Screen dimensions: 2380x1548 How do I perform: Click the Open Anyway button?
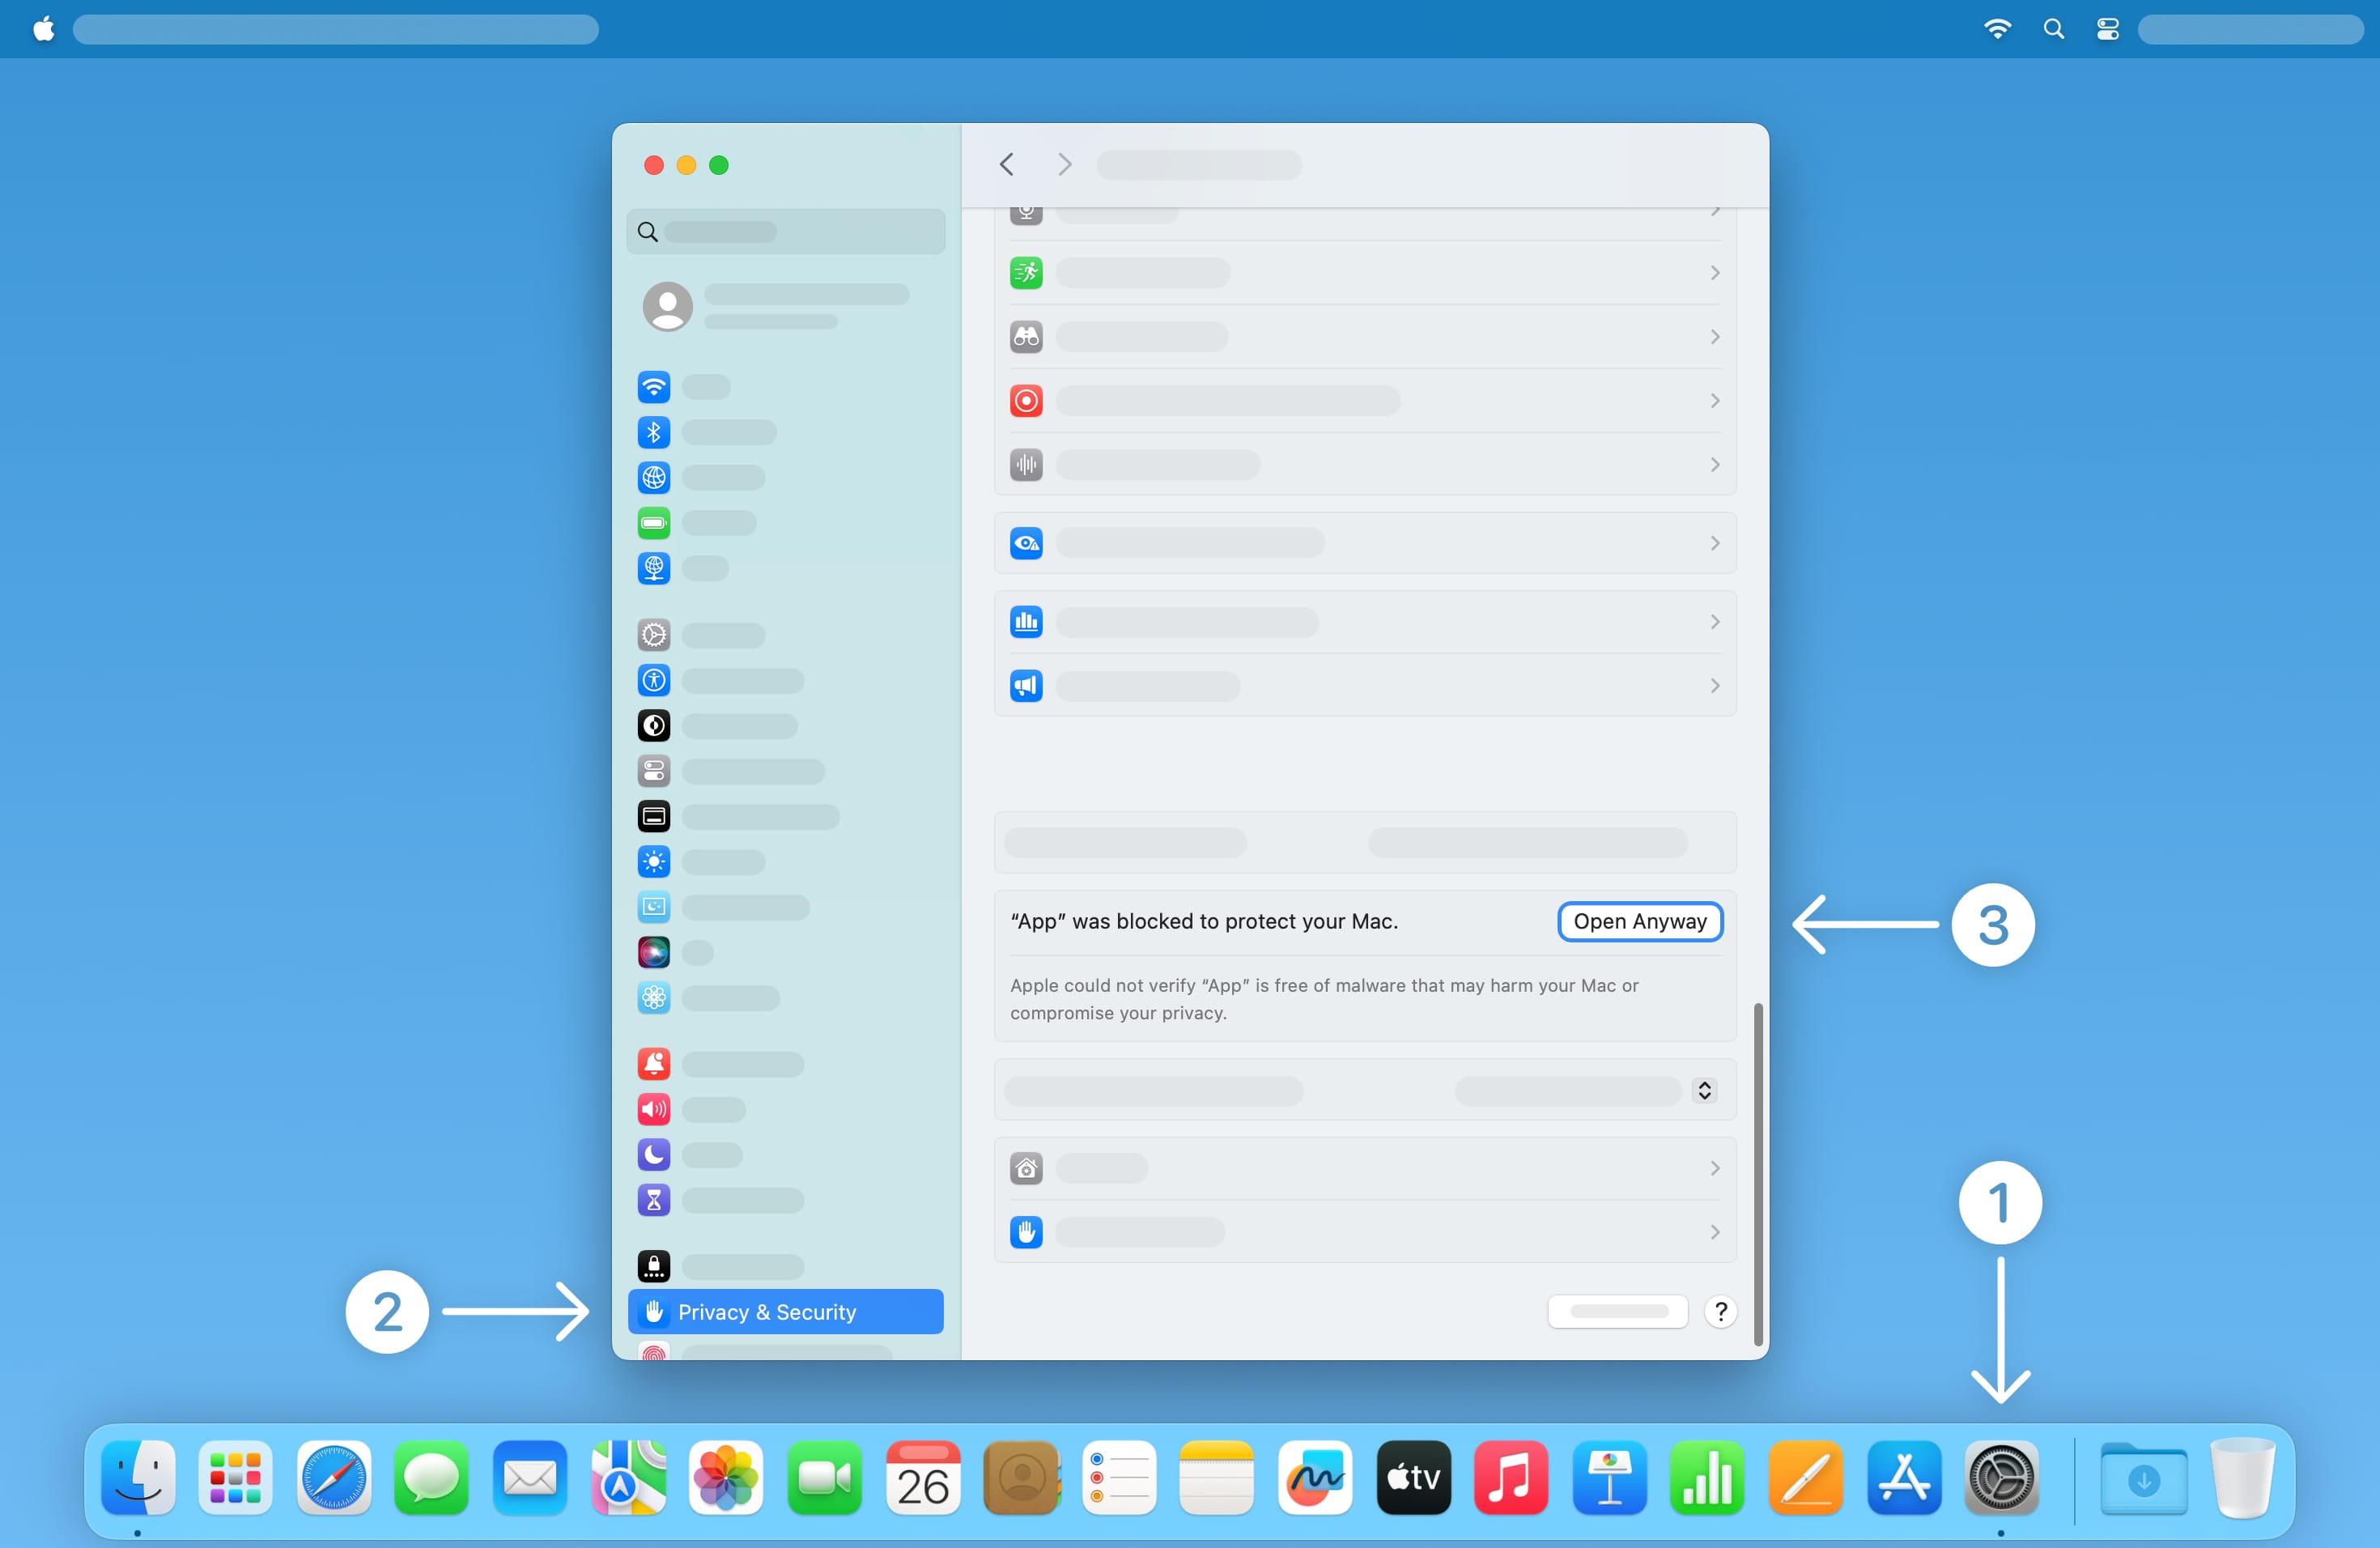1639,921
